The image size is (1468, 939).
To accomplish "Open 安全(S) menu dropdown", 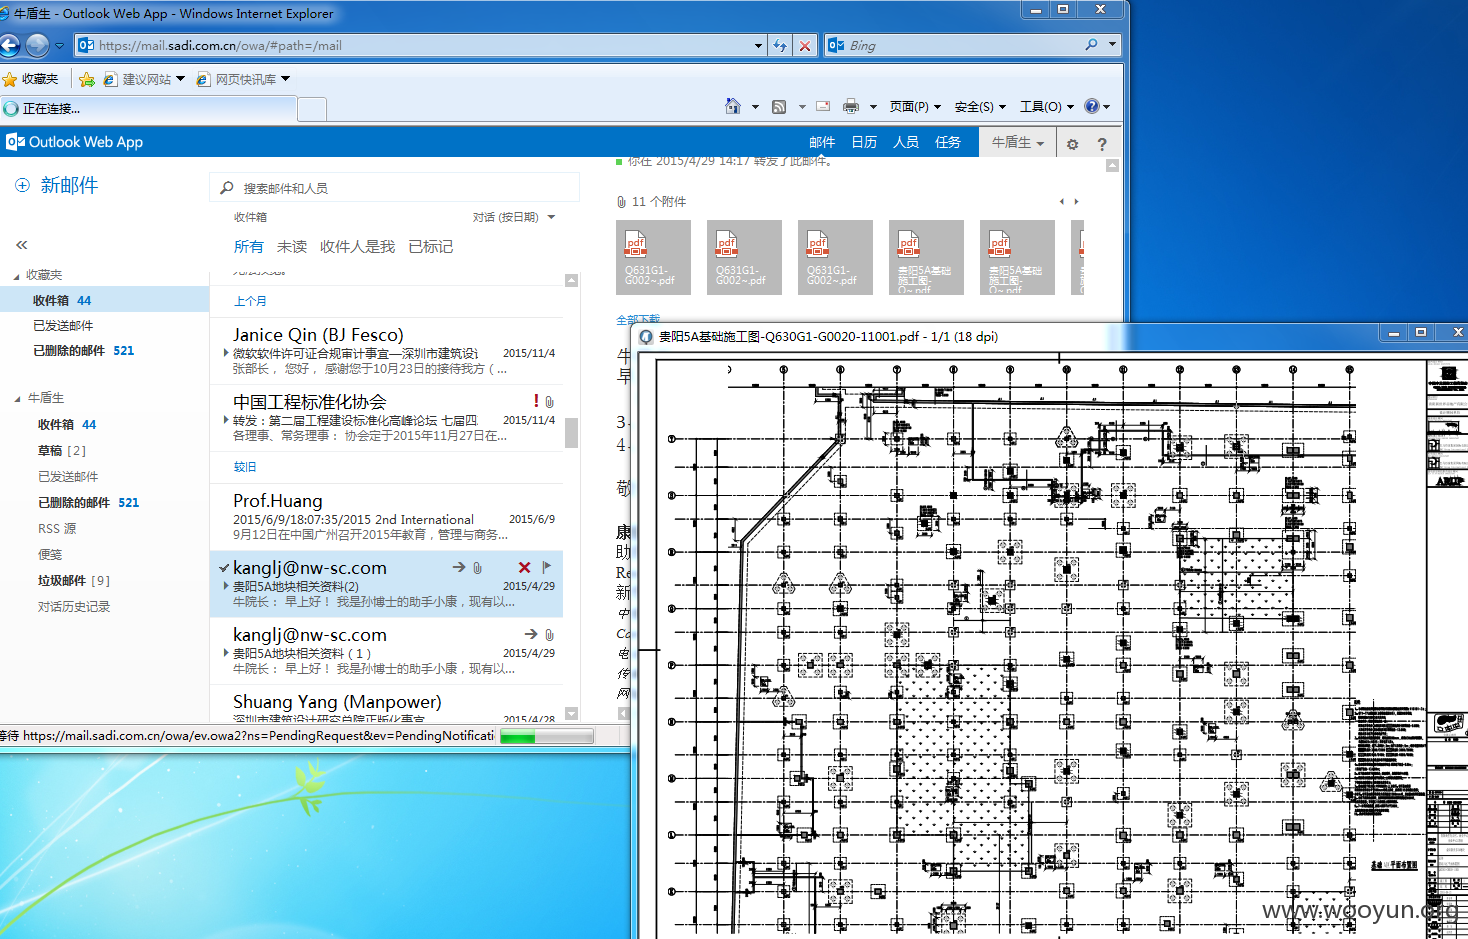I will [x=980, y=106].
